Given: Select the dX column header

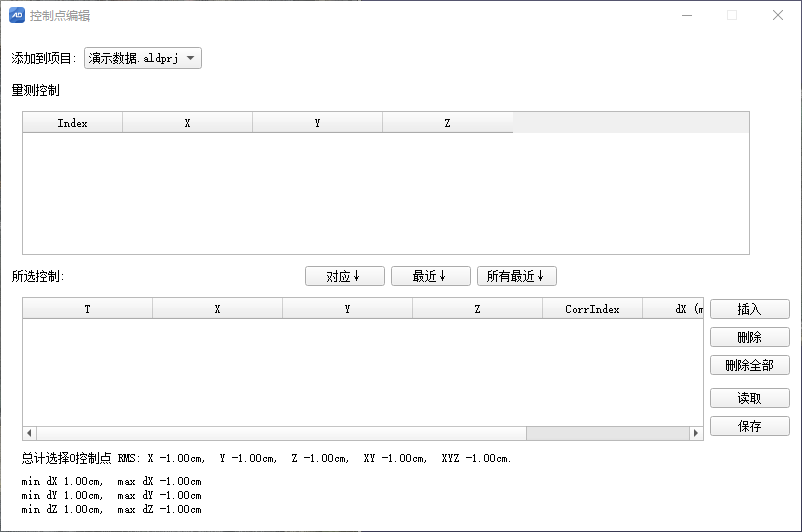Looking at the screenshot, I should click(673, 309).
